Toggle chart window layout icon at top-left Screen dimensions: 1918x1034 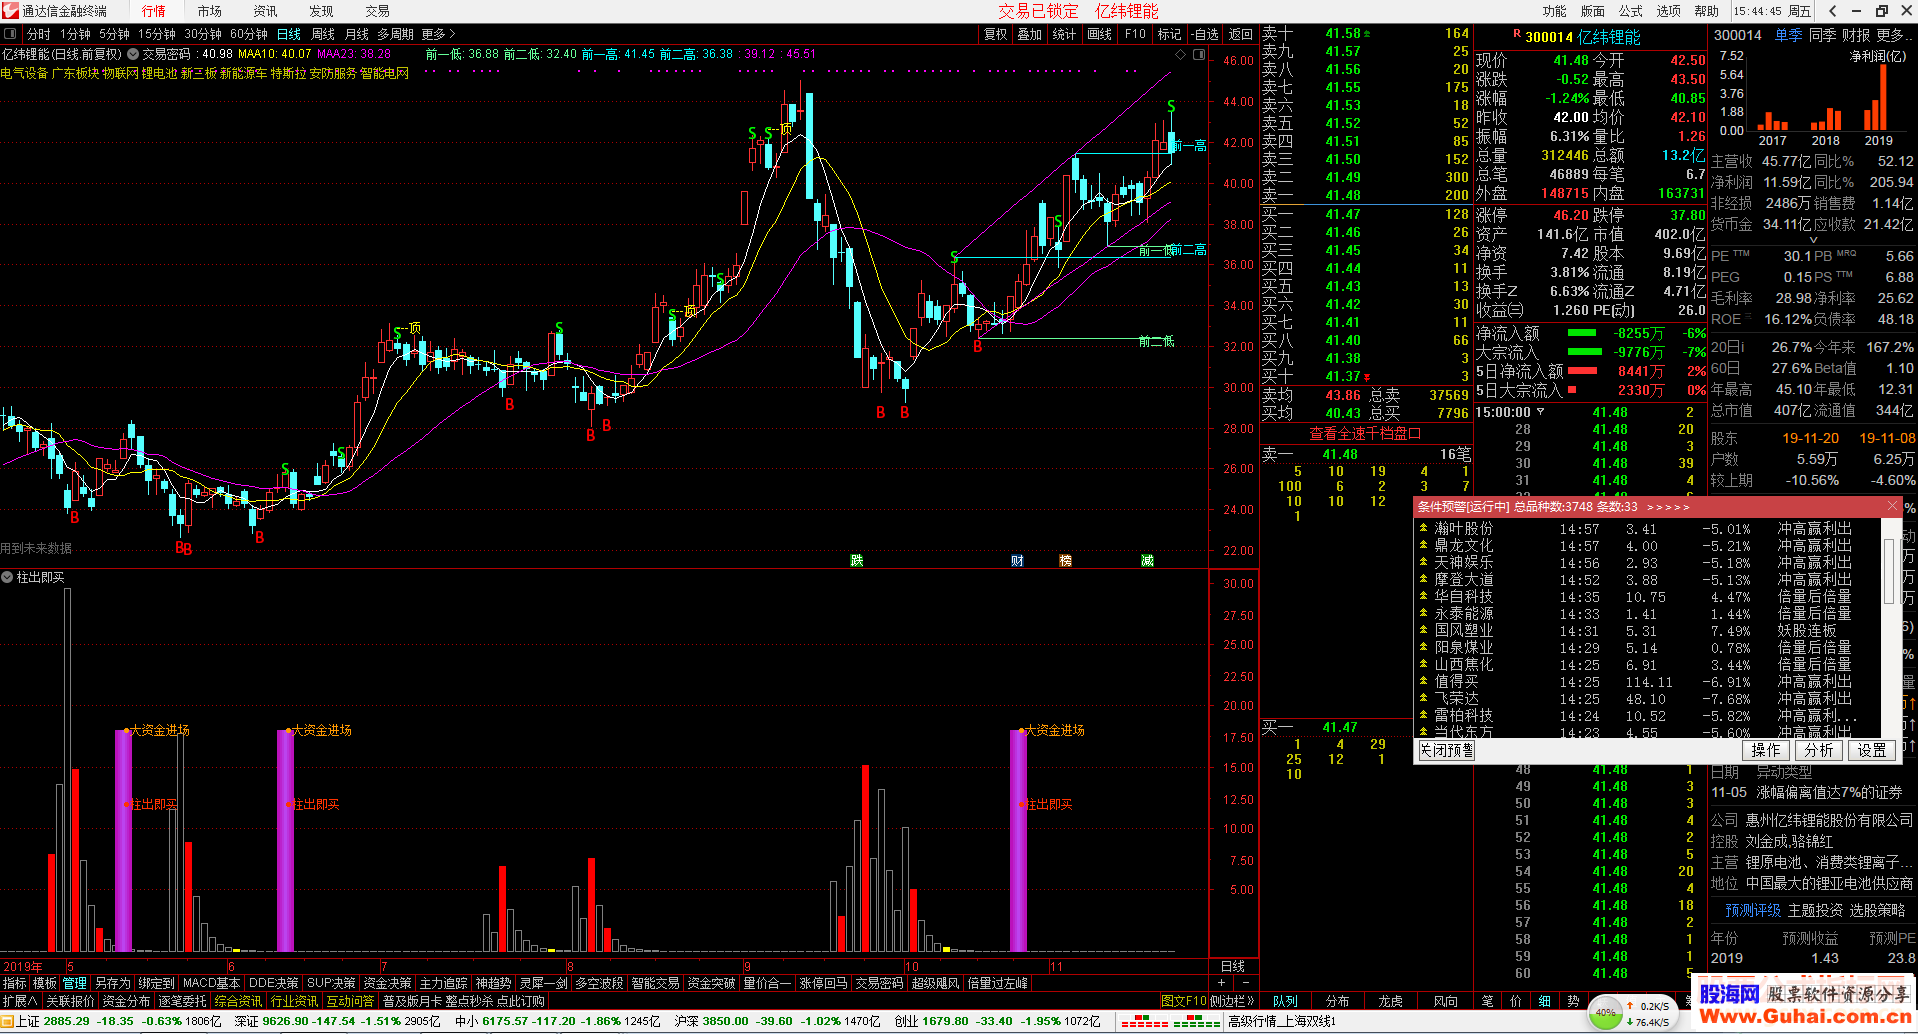[x=10, y=34]
